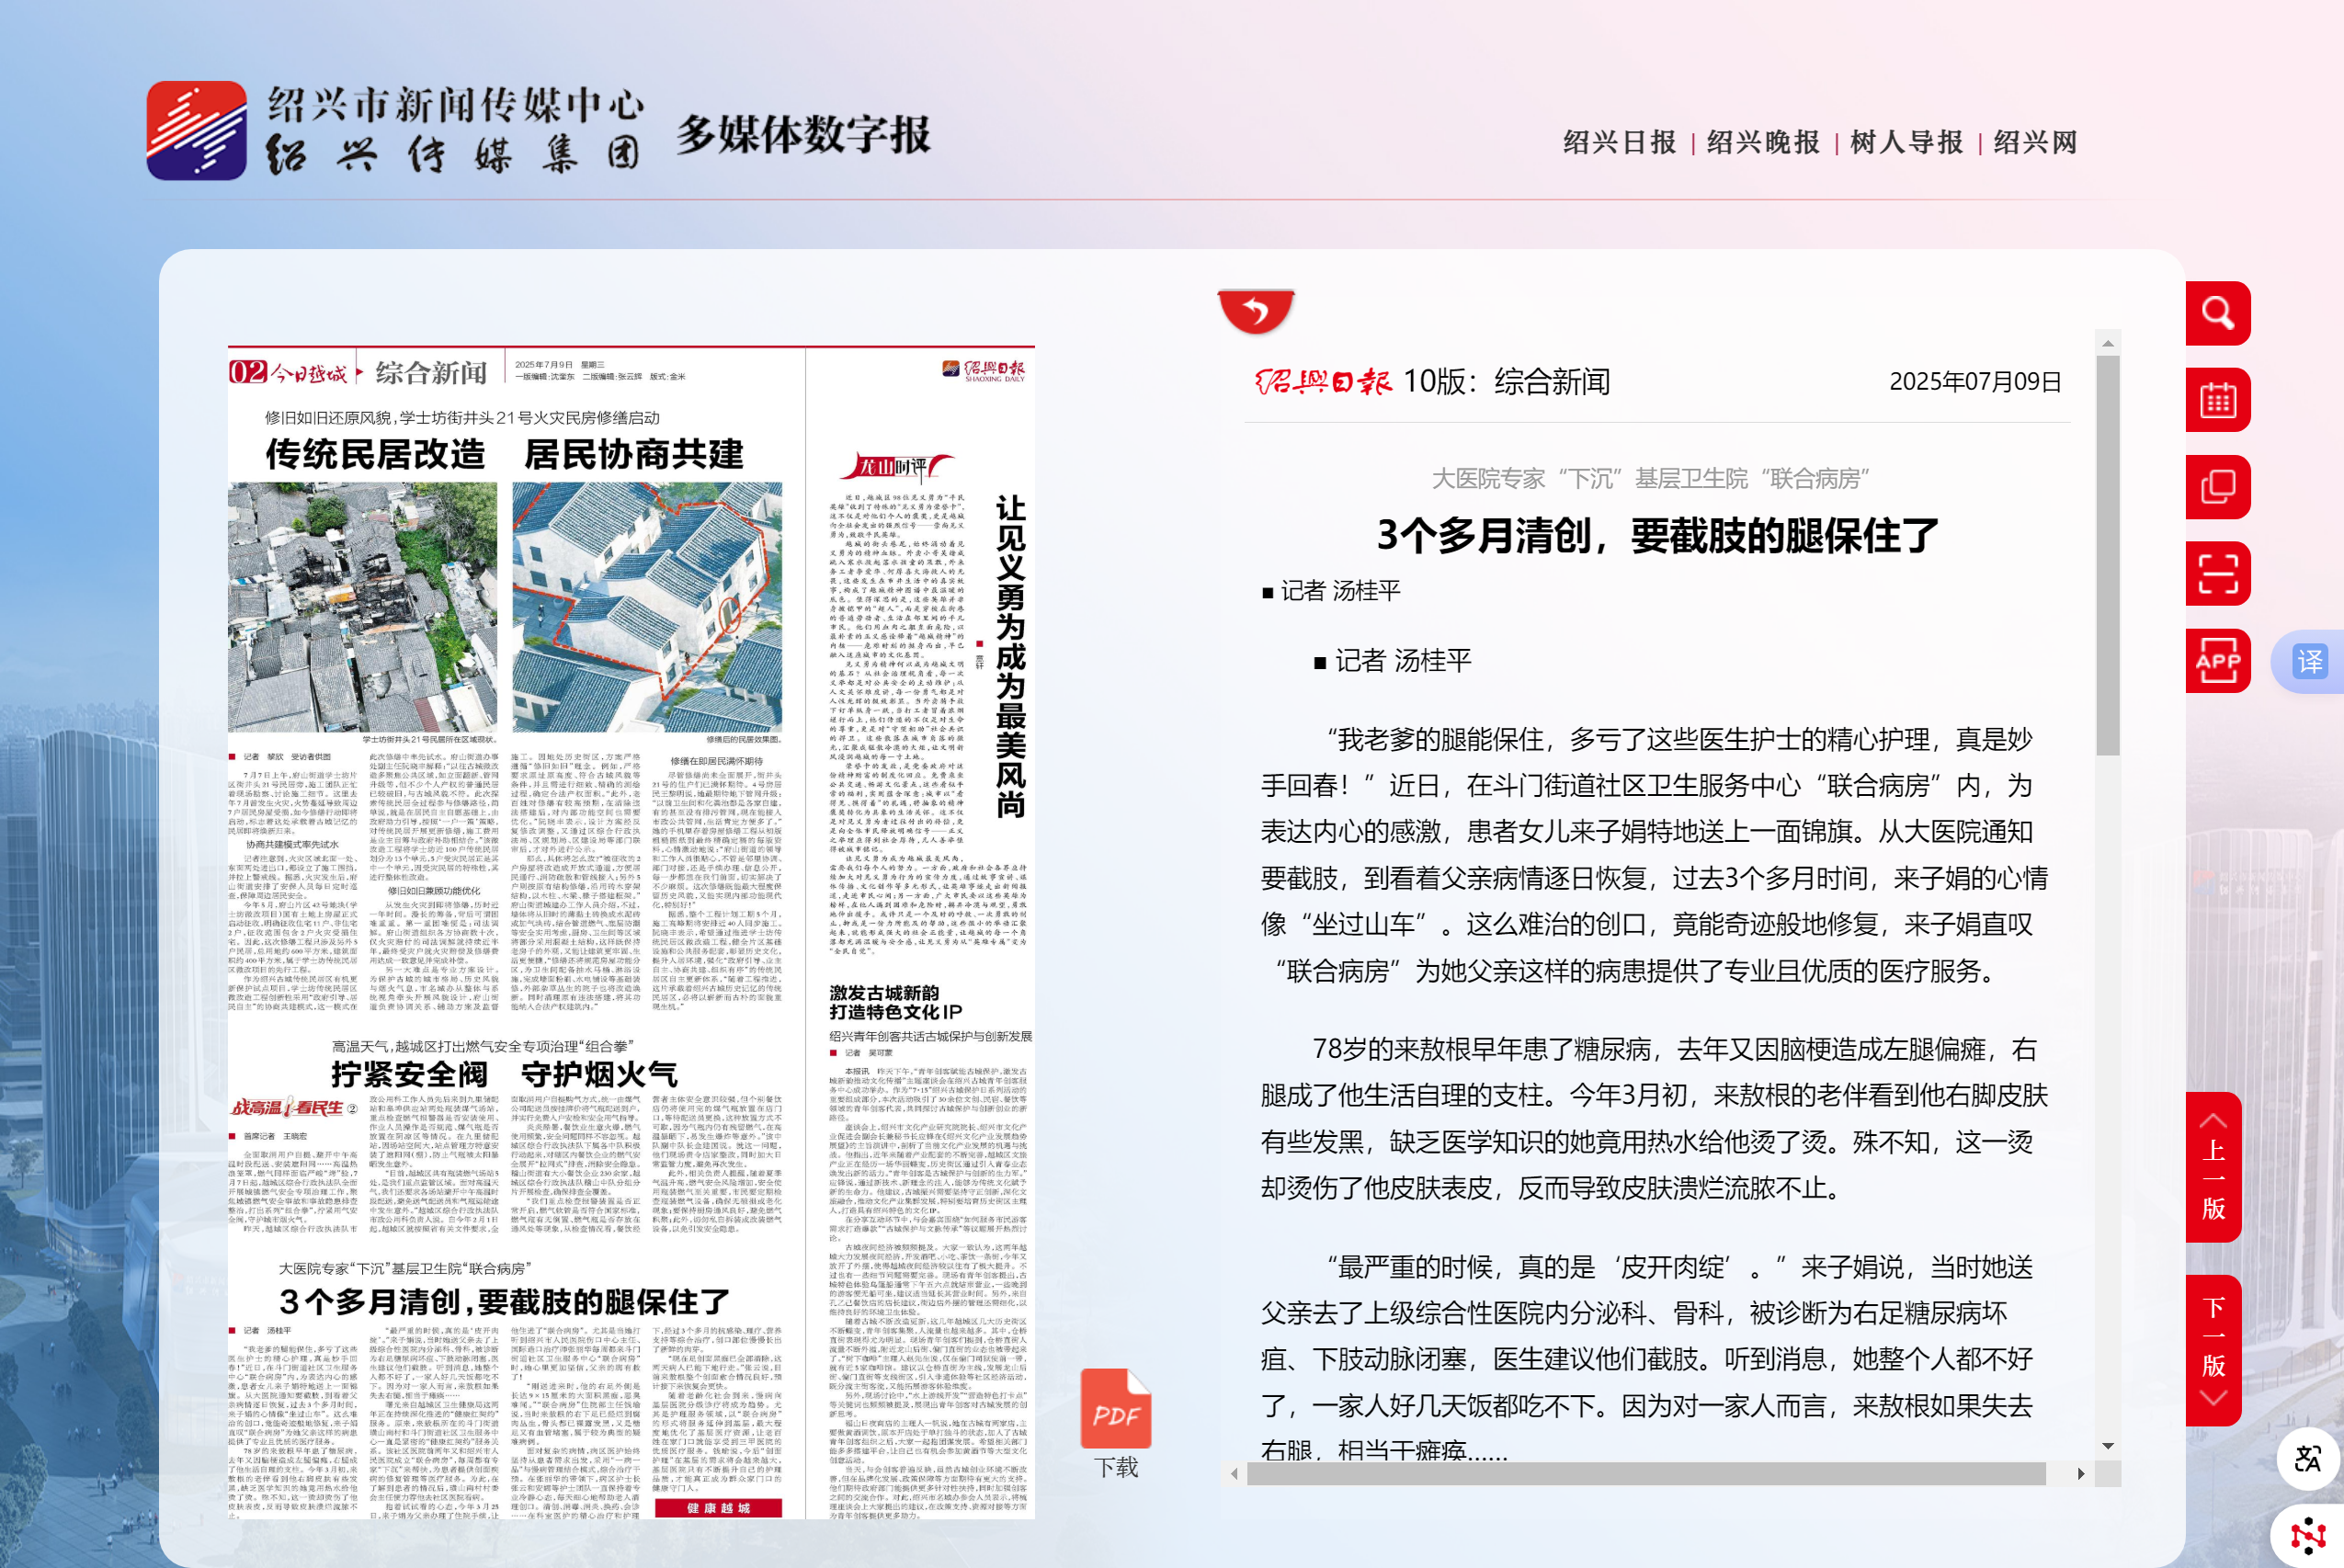
Task: Click the red search icon
Action: pos(2217,313)
